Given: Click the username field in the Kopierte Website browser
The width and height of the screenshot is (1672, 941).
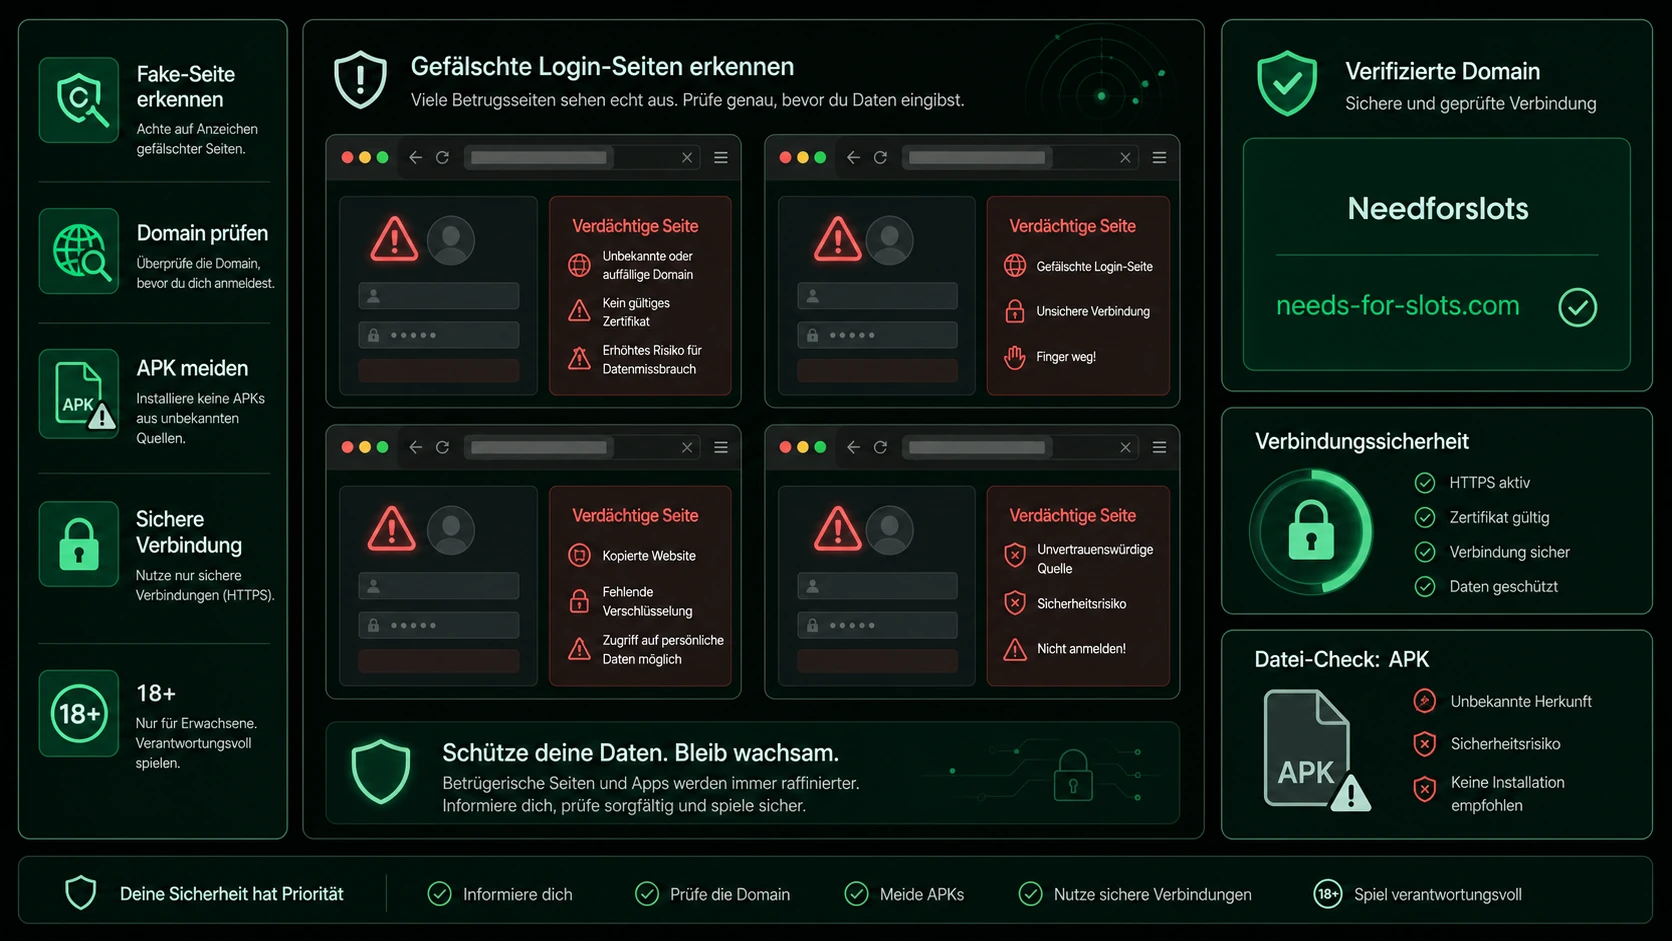Looking at the screenshot, I should 439,586.
